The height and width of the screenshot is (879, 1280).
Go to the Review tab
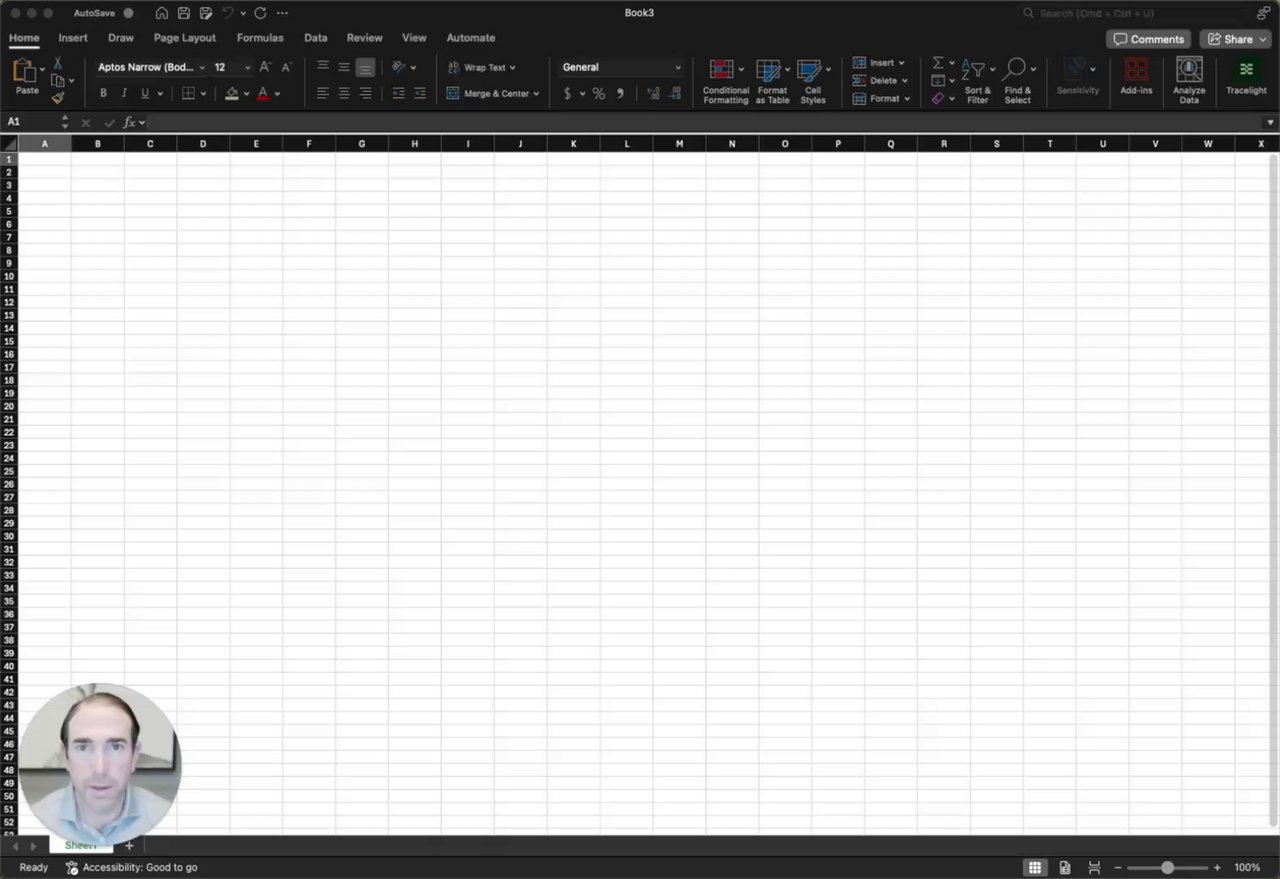364,38
